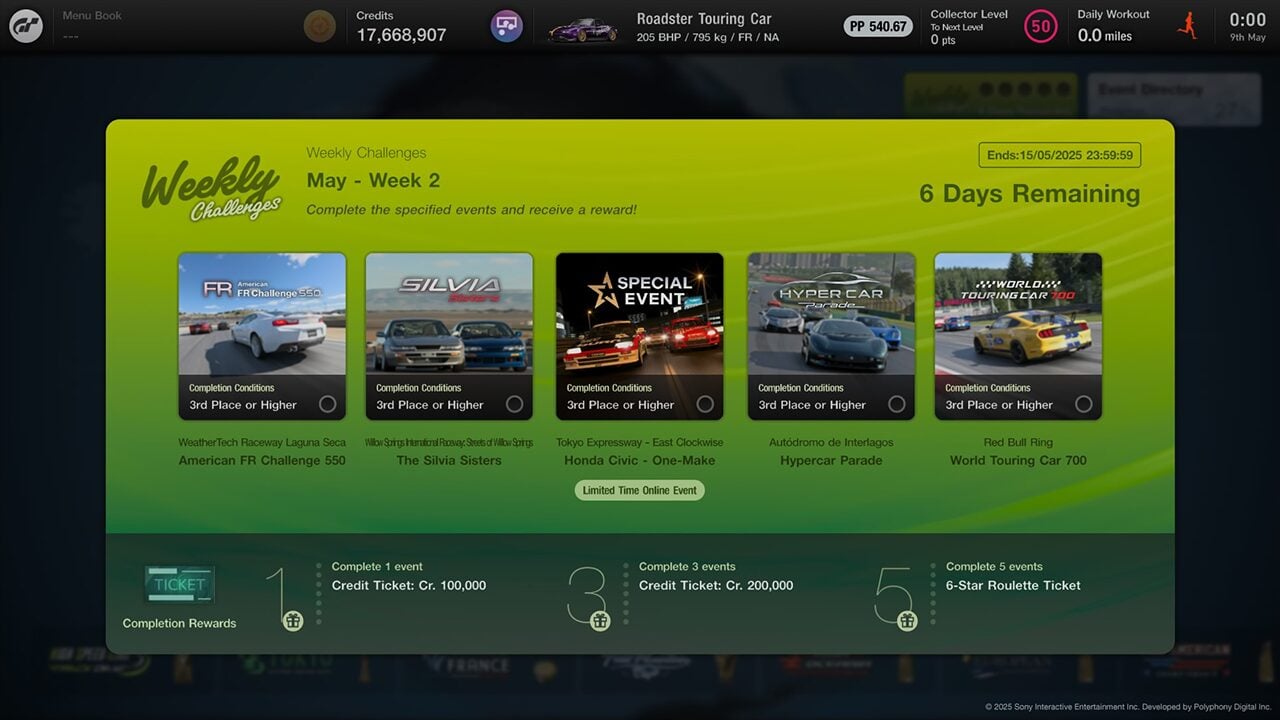Click the Daily Workout 0.0 miles value
1280x720 pixels.
click(1104, 35)
